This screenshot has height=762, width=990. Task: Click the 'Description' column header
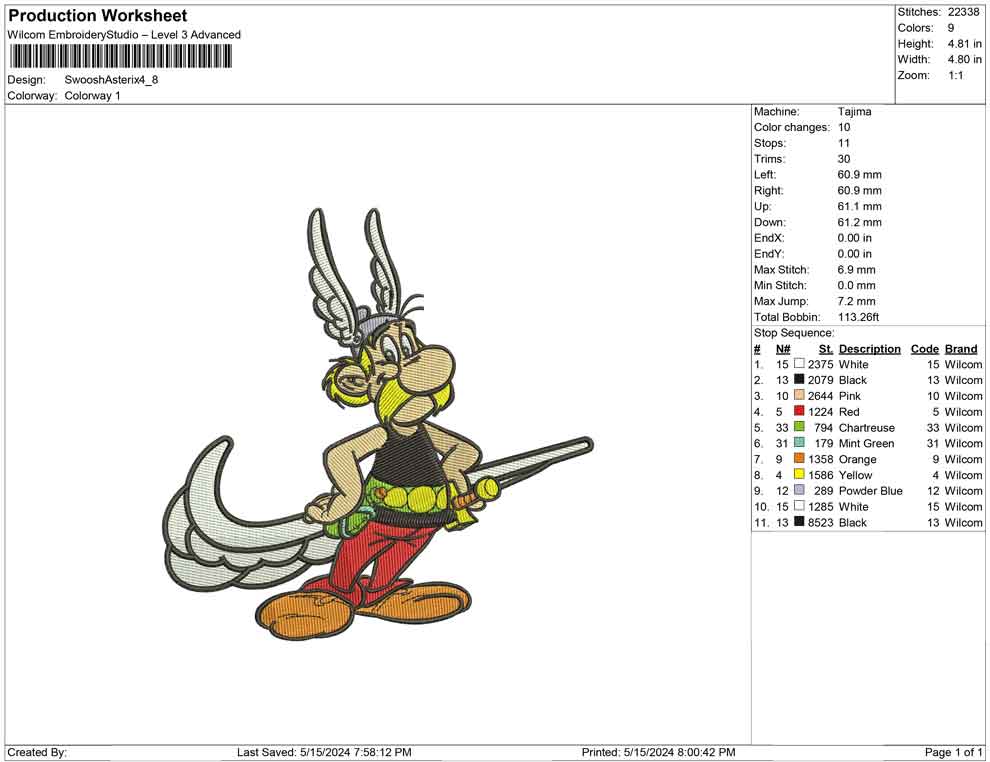coord(869,349)
